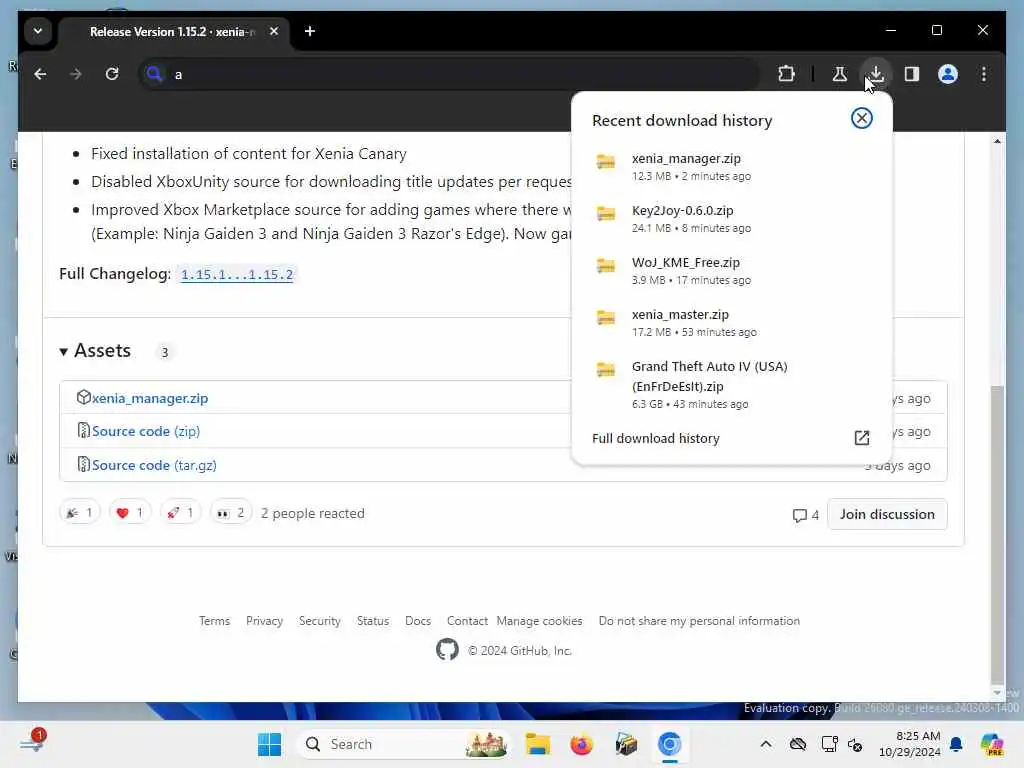Open File Explorer from taskbar
The width and height of the screenshot is (1024, 768).
click(x=537, y=744)
